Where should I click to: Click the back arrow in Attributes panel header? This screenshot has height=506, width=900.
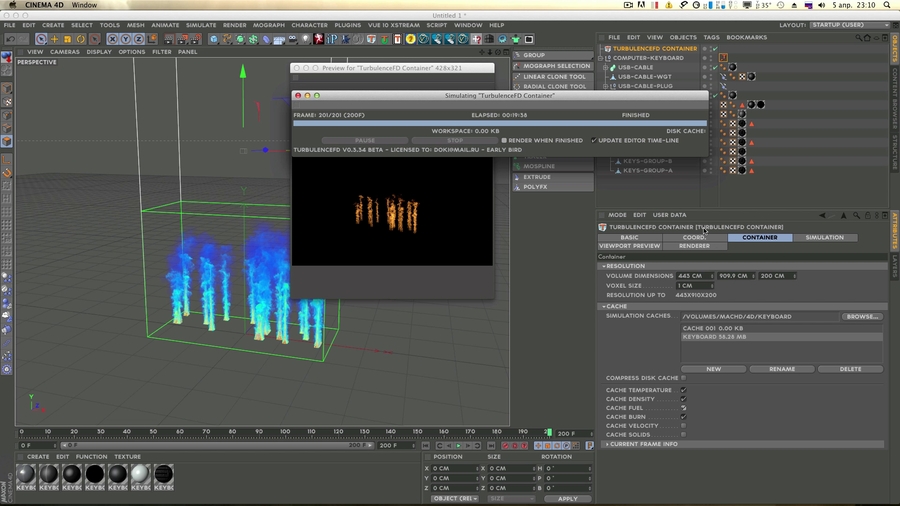pyautogui.click(x=821, y=215)
